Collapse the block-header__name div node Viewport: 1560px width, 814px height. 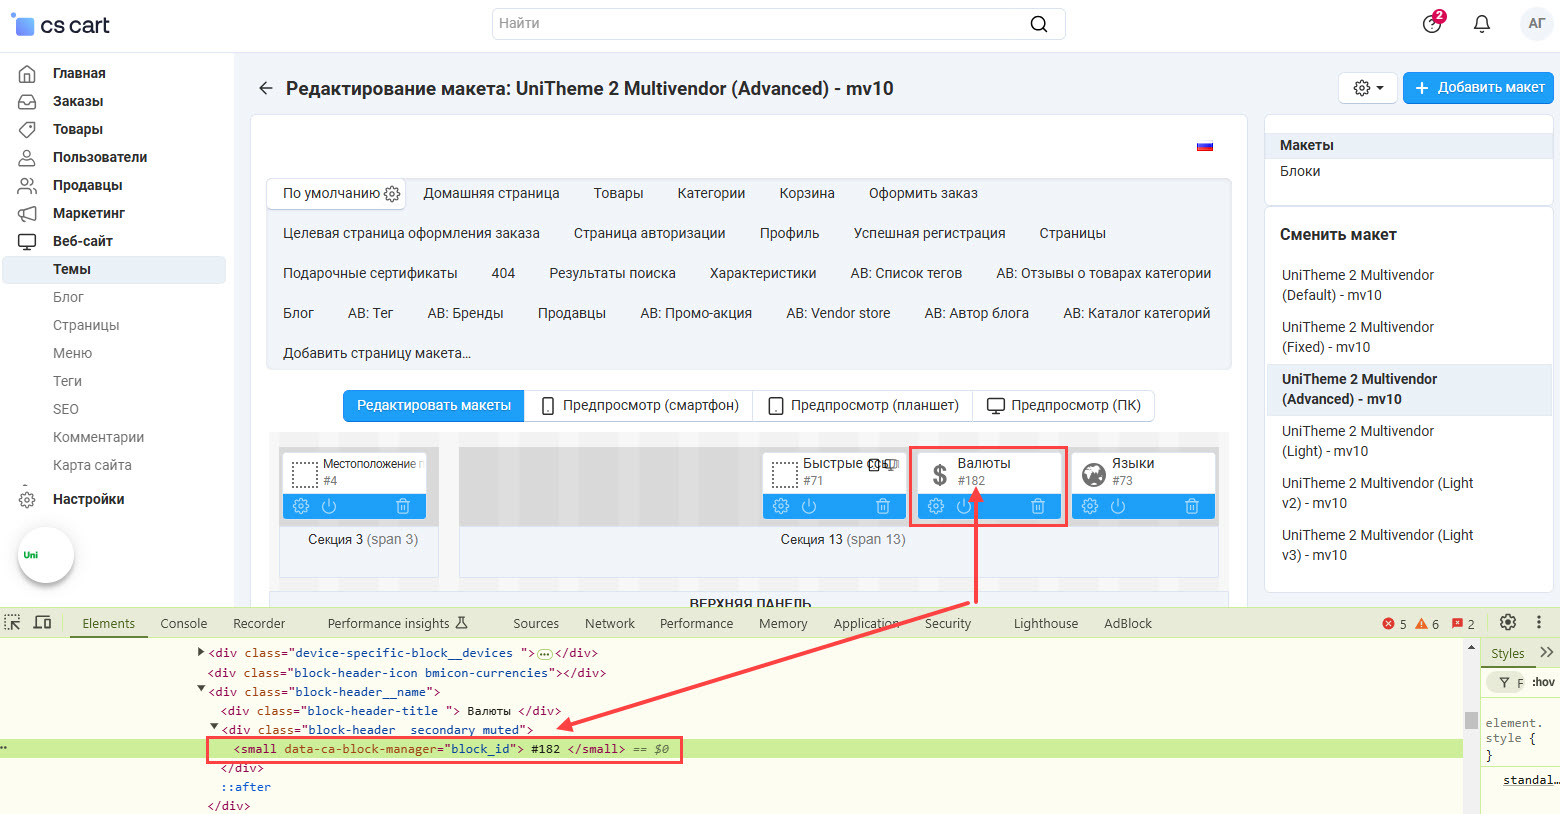click(201, 690)
